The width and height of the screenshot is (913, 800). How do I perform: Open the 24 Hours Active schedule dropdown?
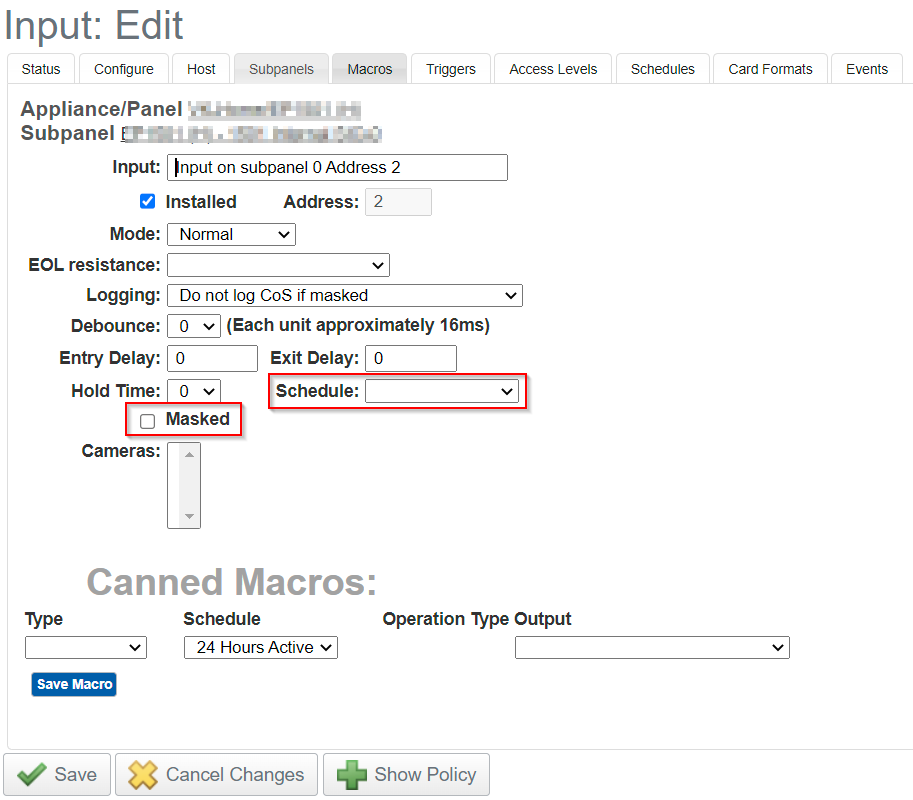tap(260, 647)
